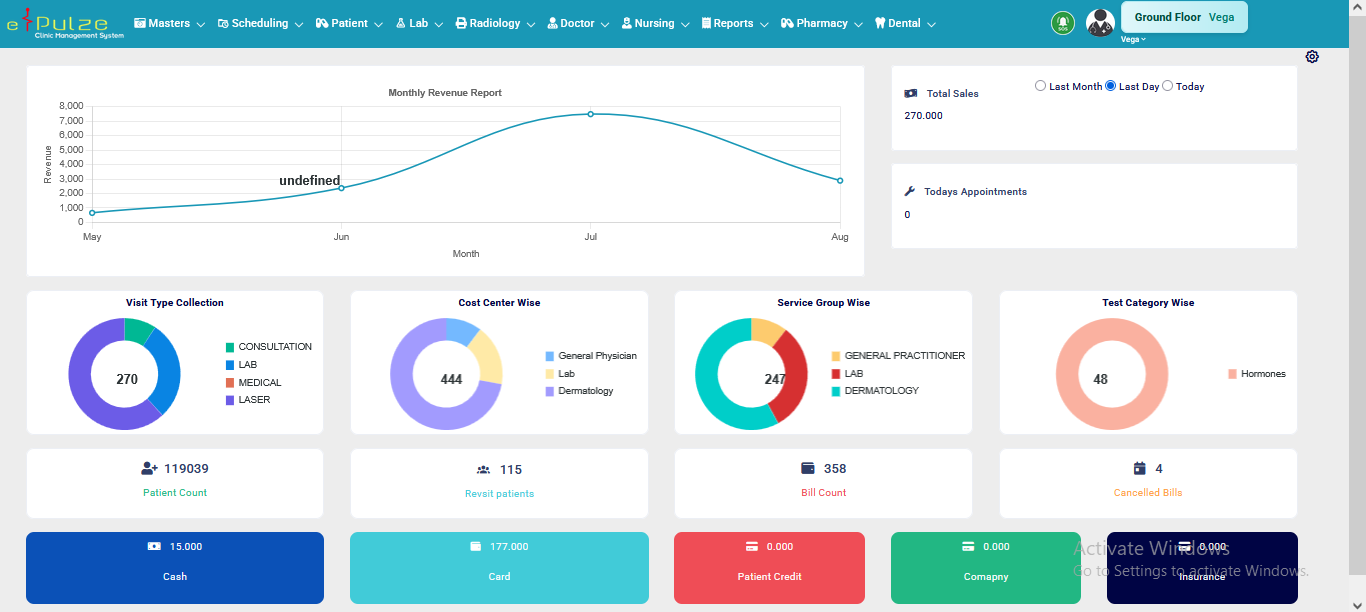
Task: Select the Today radio button
Action: coord(1168,86)
